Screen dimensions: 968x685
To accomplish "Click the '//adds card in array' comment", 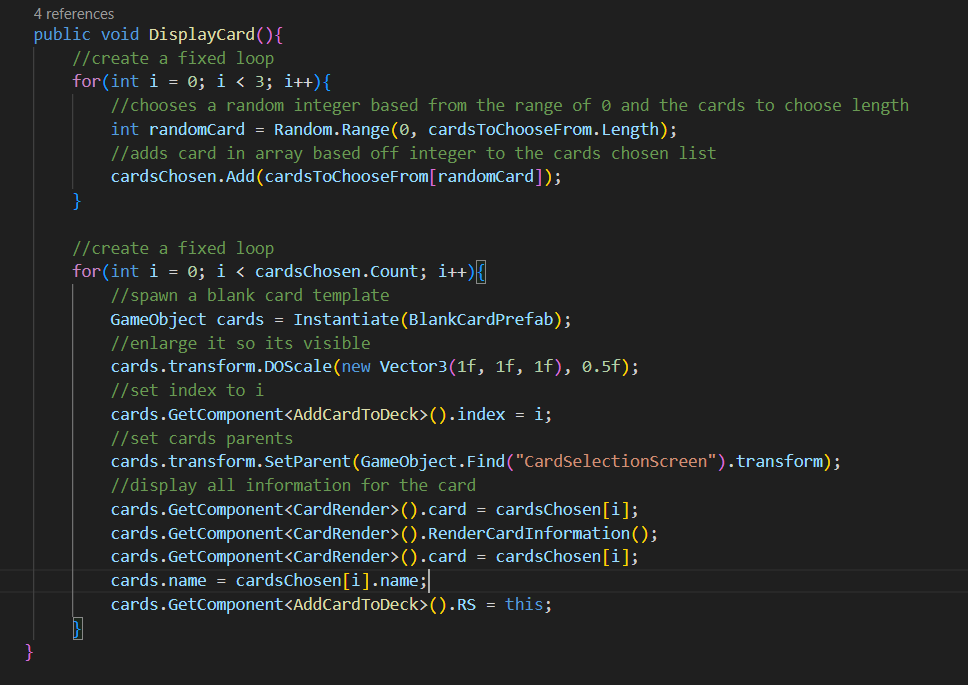I will click(414, 153).
